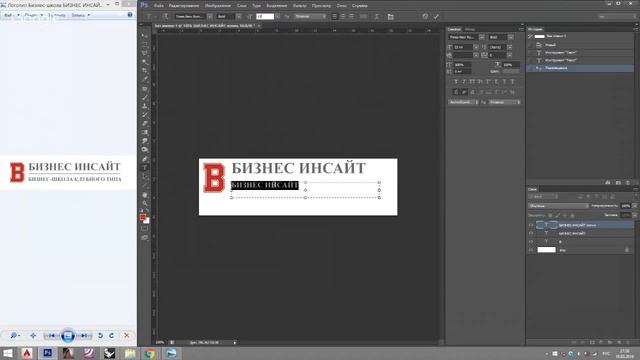Select the Crop tool

coord(144,71)
